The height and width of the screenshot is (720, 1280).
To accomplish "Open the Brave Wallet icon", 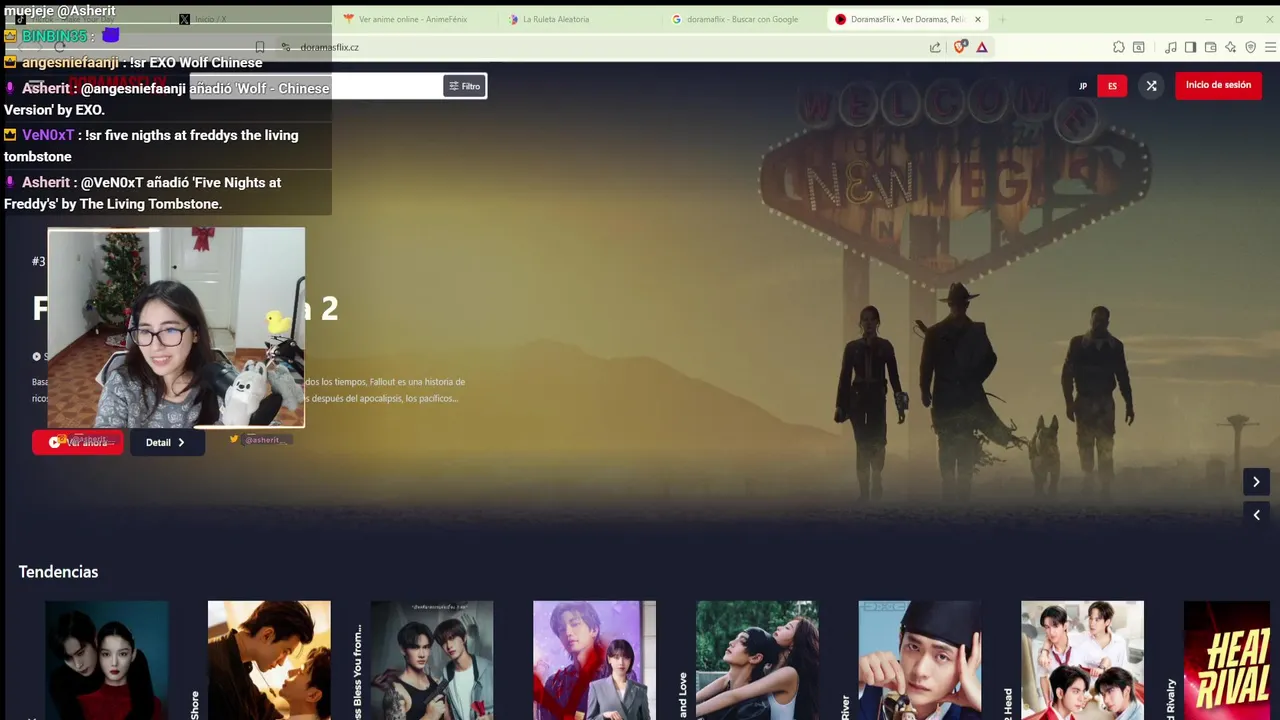I will point(1210,47).
